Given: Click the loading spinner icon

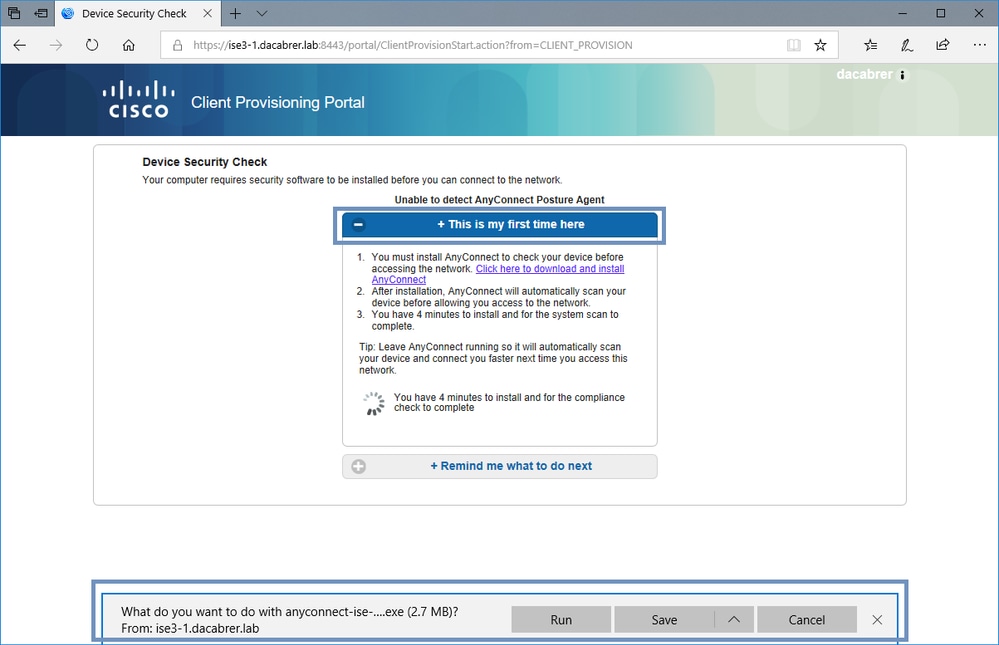Looking at the screenshot, I should click(374, 403).
